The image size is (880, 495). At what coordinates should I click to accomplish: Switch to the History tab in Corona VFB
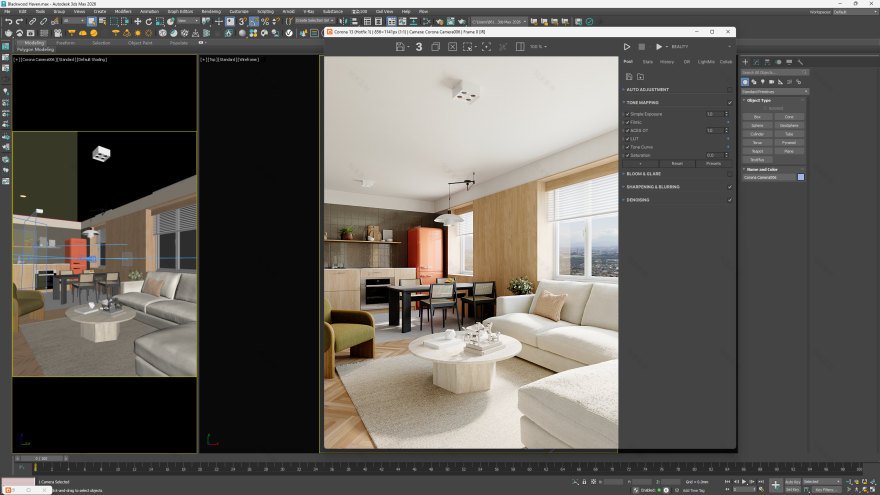click(667, 62)
